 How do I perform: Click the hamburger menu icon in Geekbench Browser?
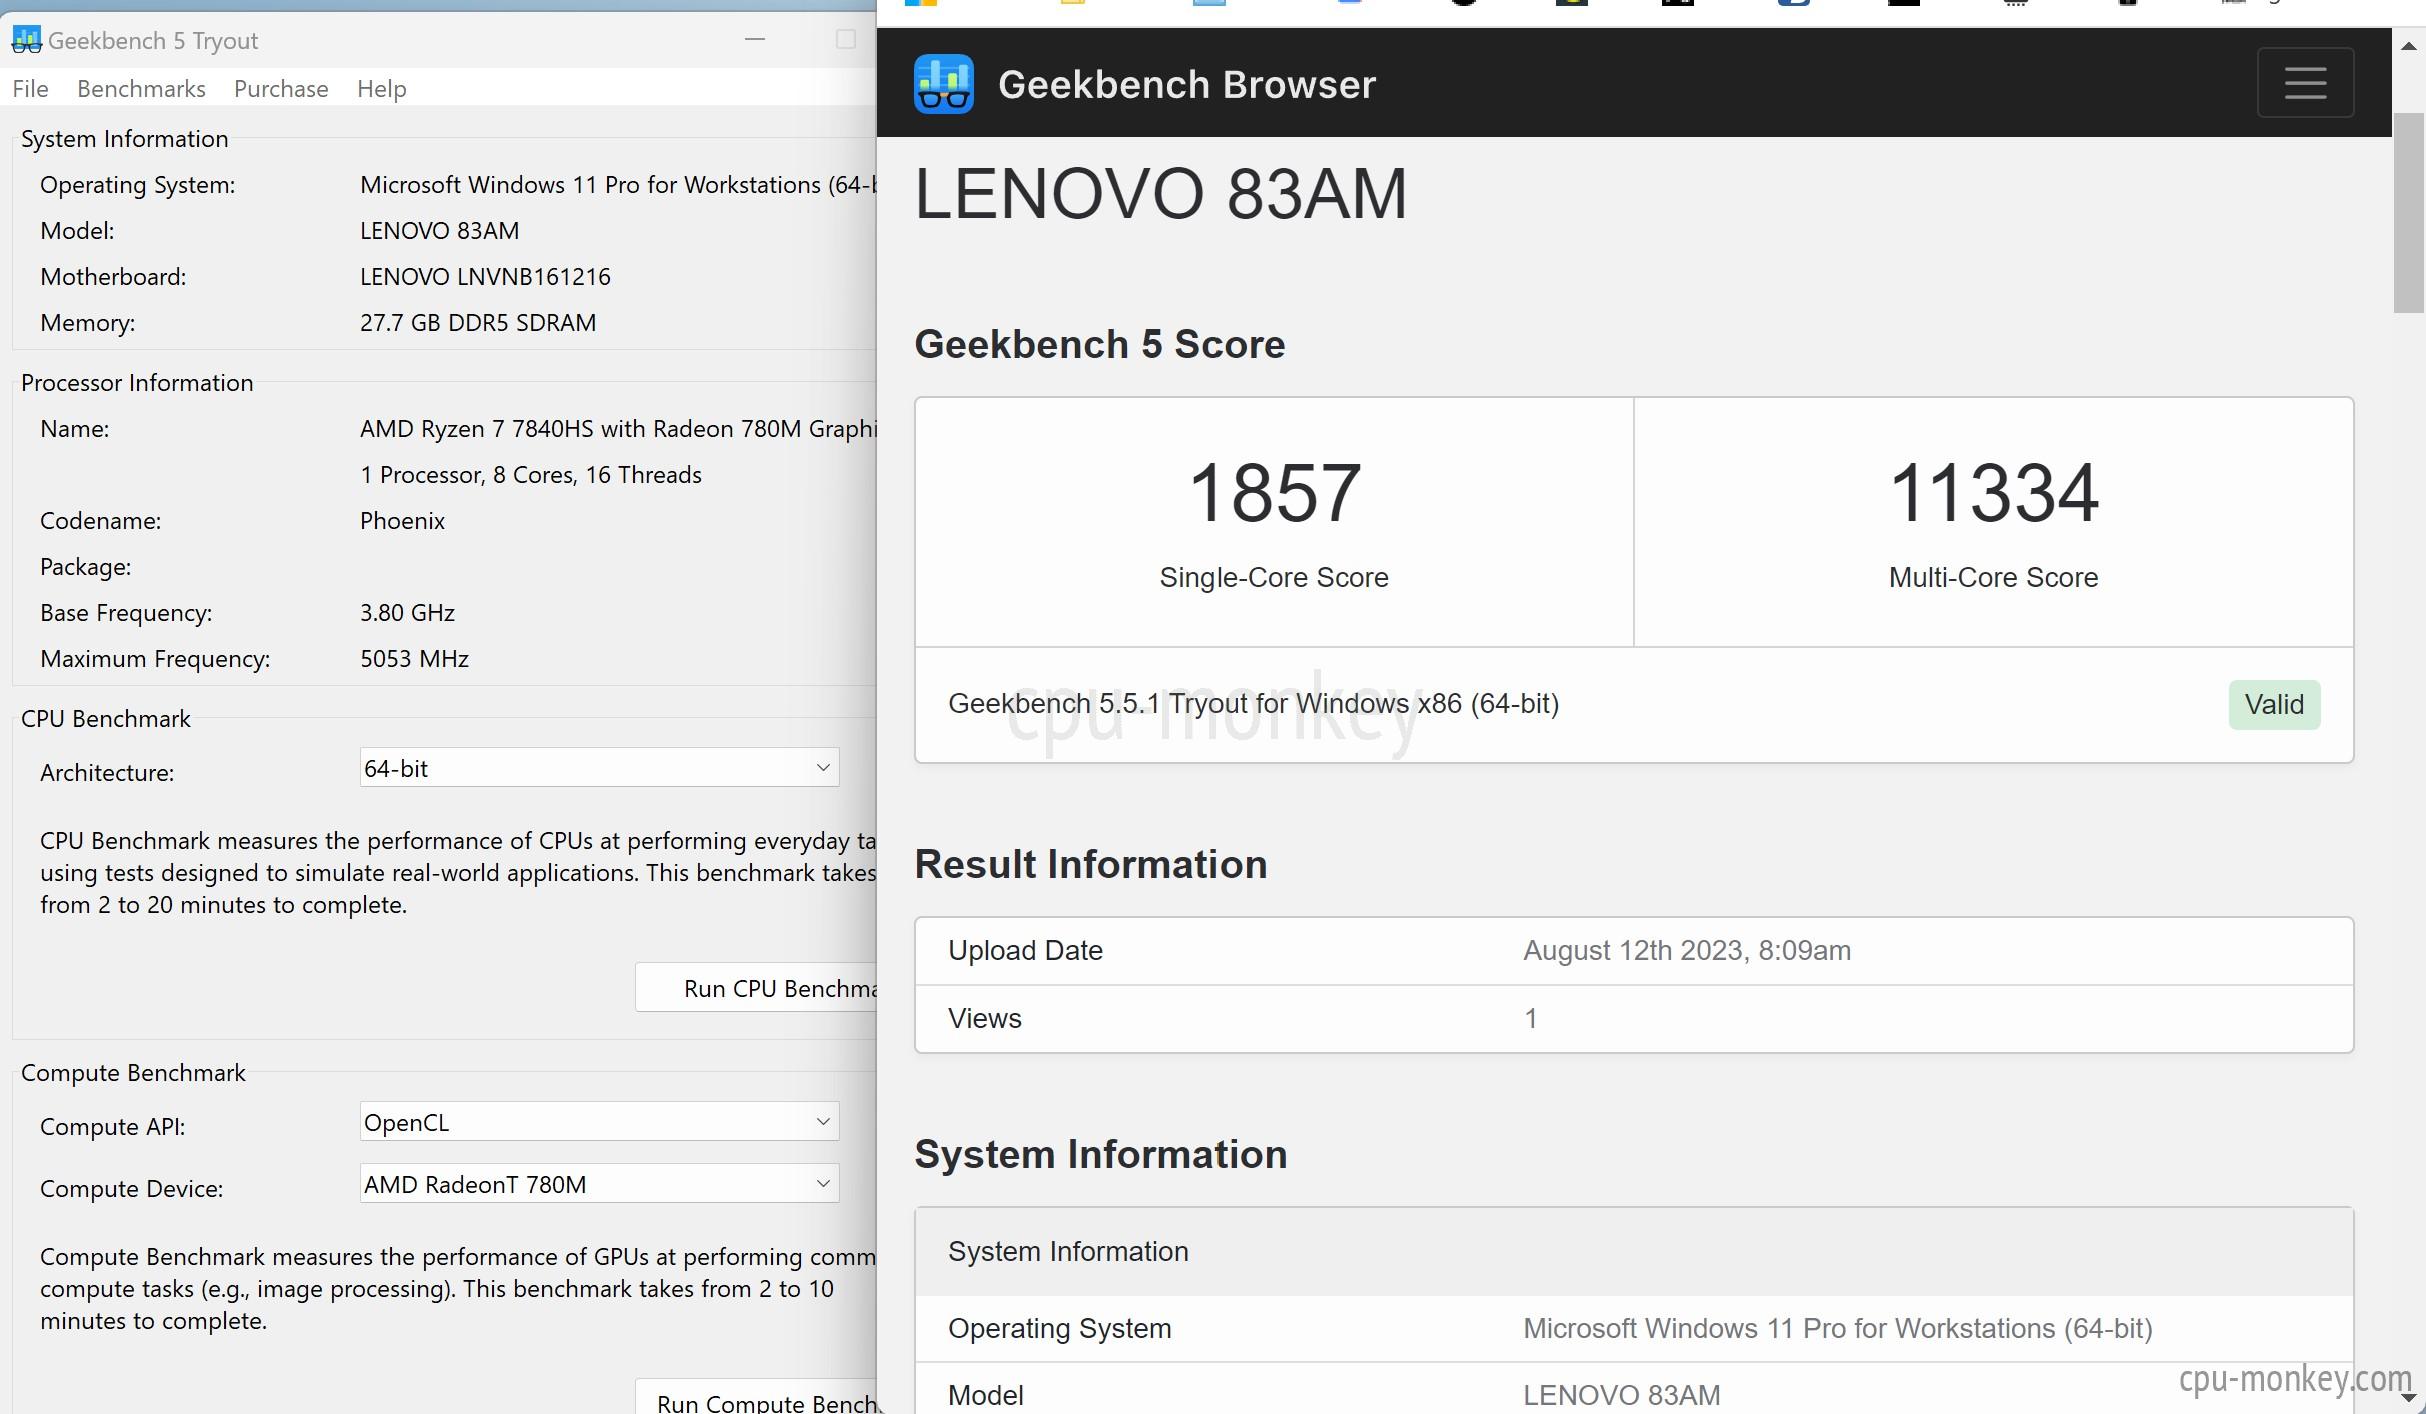pos(2305,81)
